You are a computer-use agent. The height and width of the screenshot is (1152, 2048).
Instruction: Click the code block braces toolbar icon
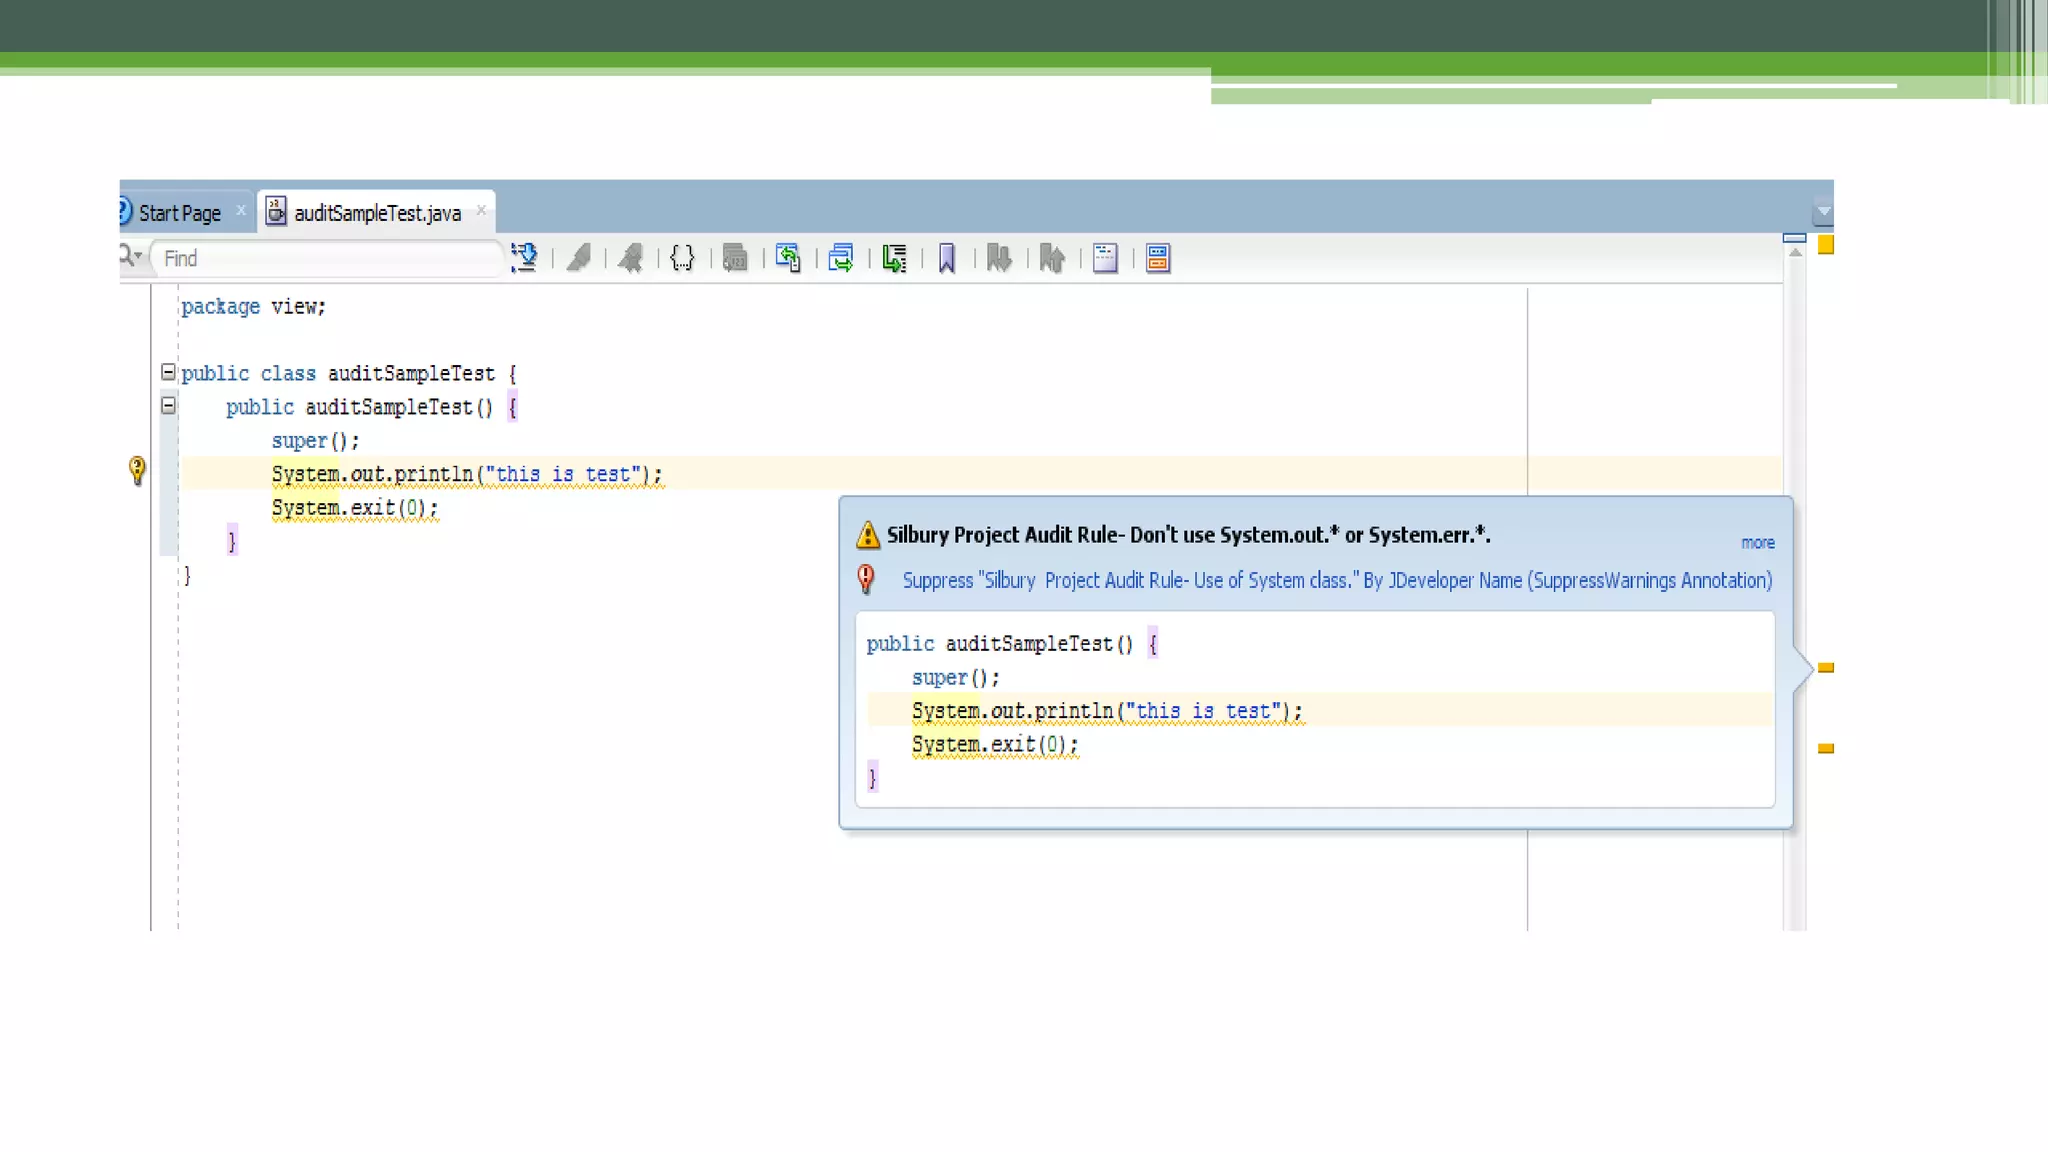[x=682, y=258]
